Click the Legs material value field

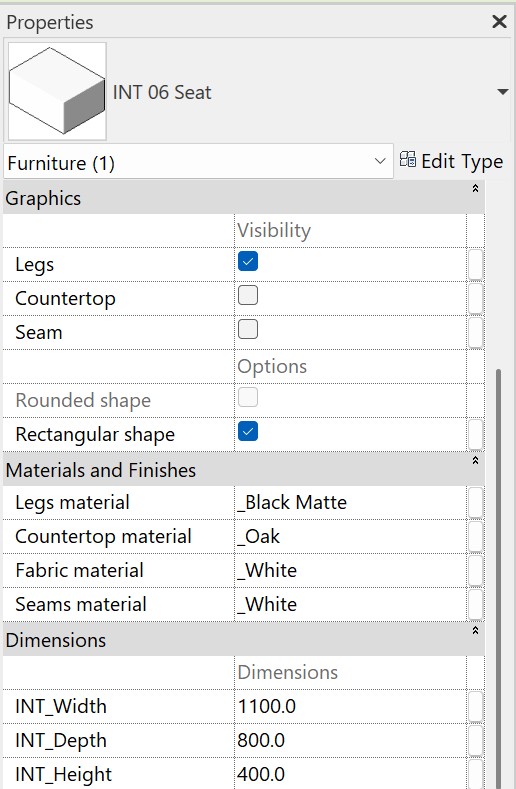point(350,502)
